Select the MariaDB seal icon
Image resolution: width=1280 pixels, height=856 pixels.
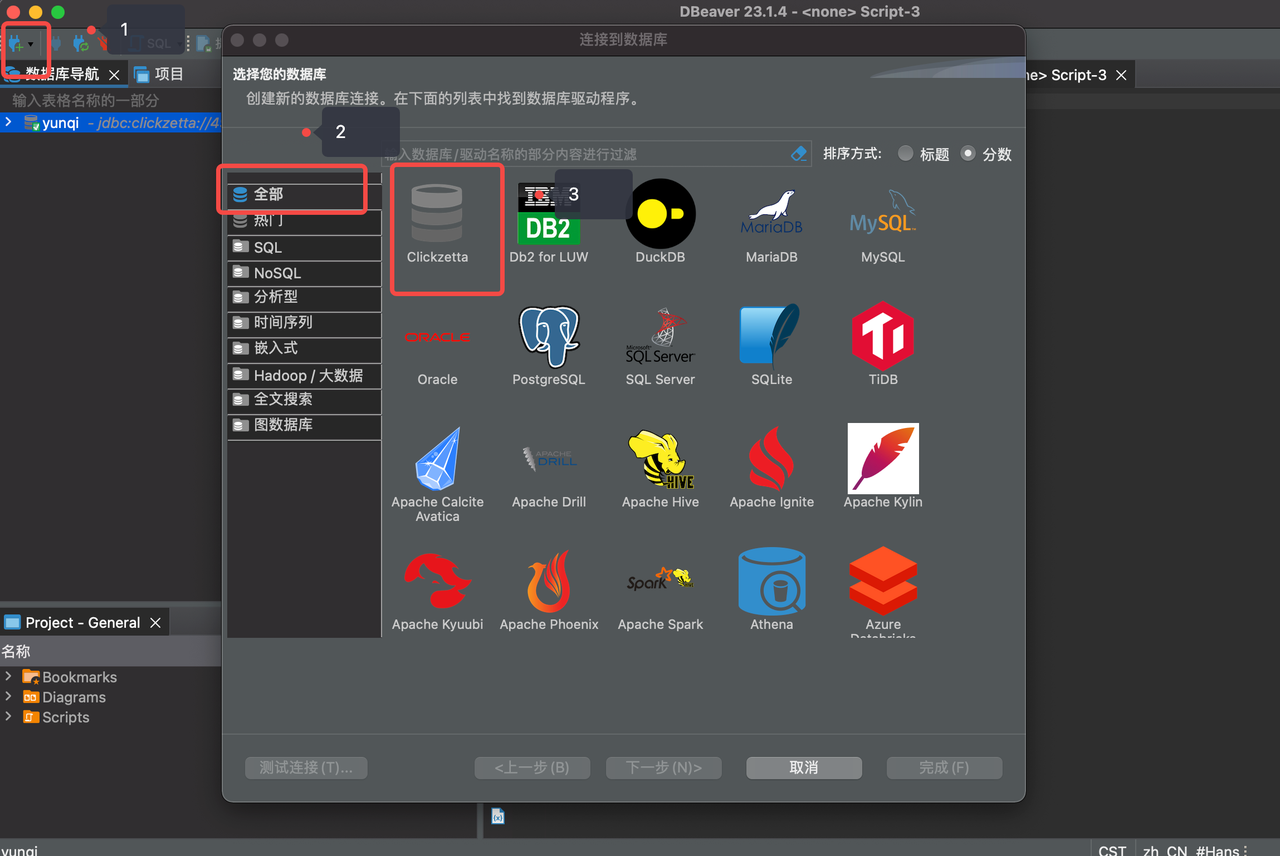coord(771,215)
